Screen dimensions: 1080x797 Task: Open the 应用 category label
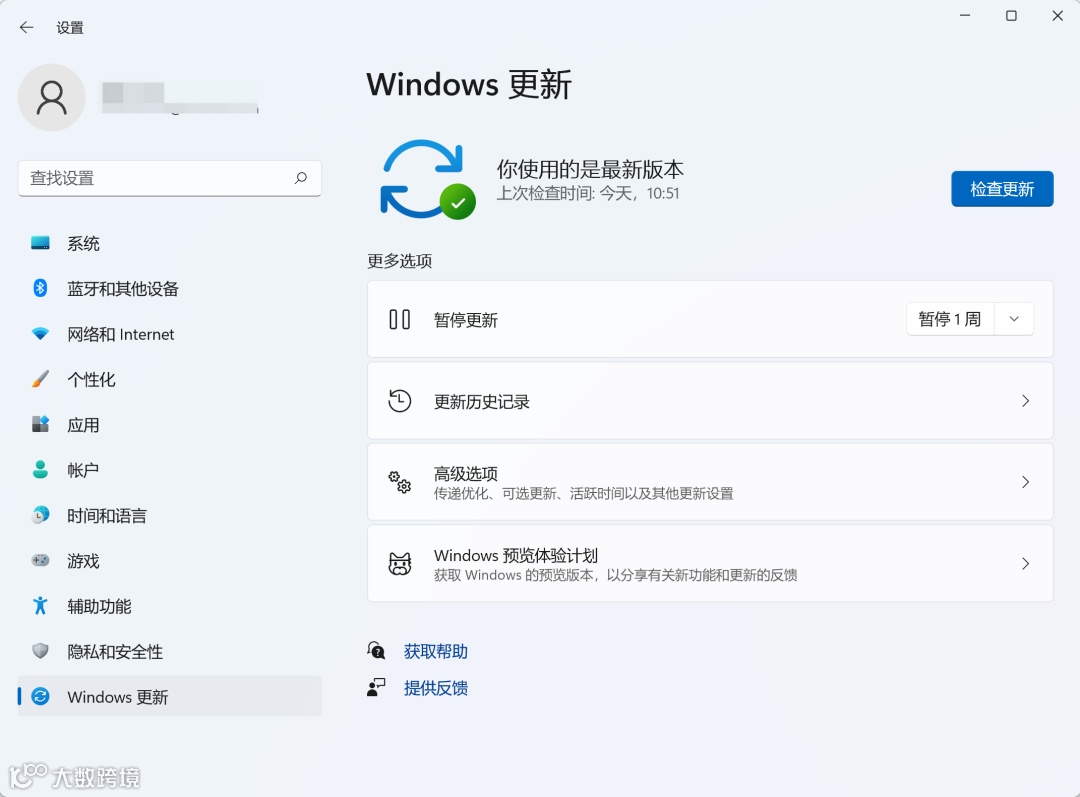coord(83,425)
